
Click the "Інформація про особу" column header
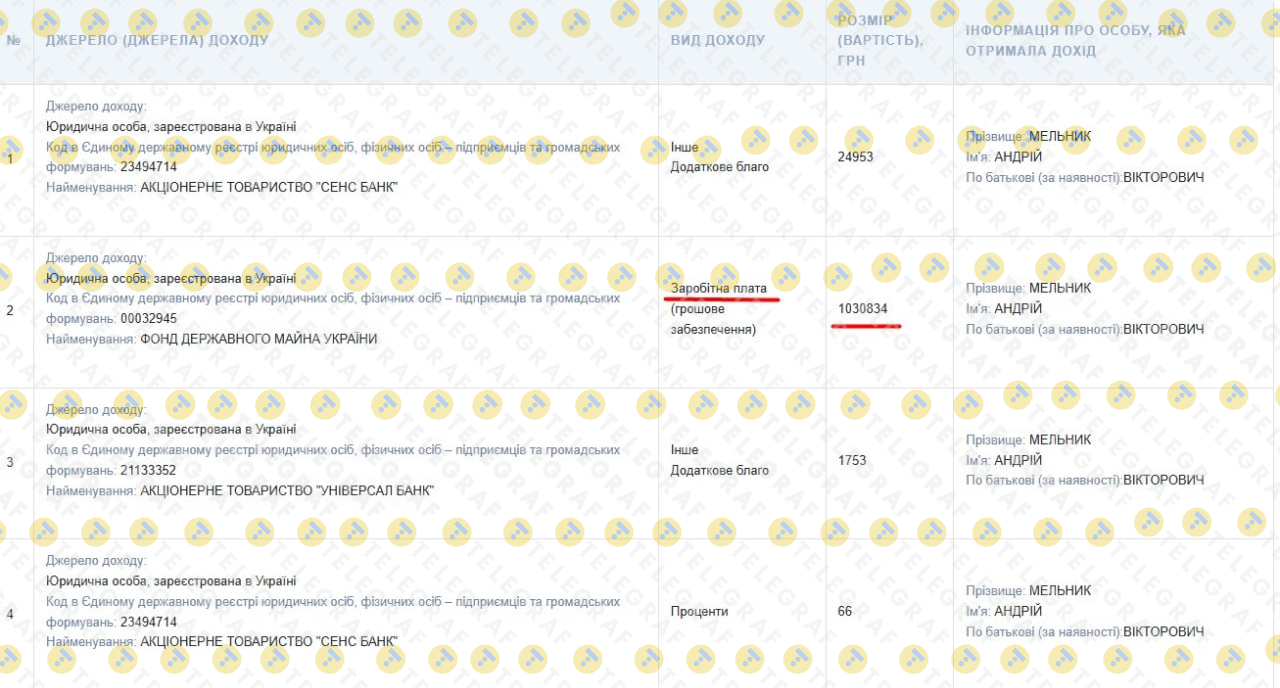[1075, 41]
